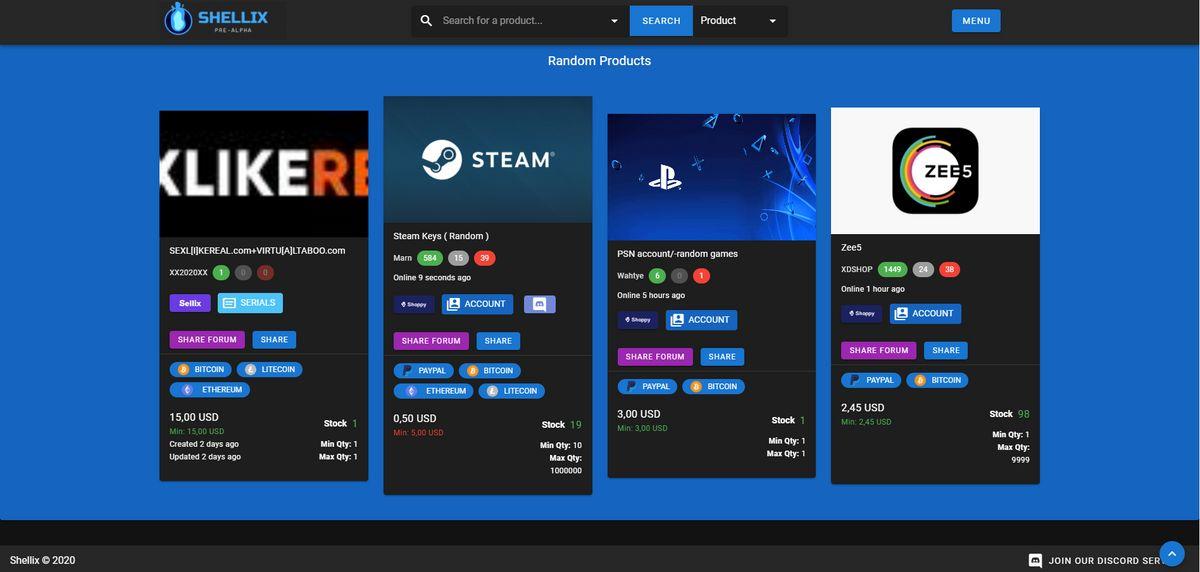This screenshot has height=572, width=1200.
Task: Open the search suggestions dropdown arrow
Action: 614,21
